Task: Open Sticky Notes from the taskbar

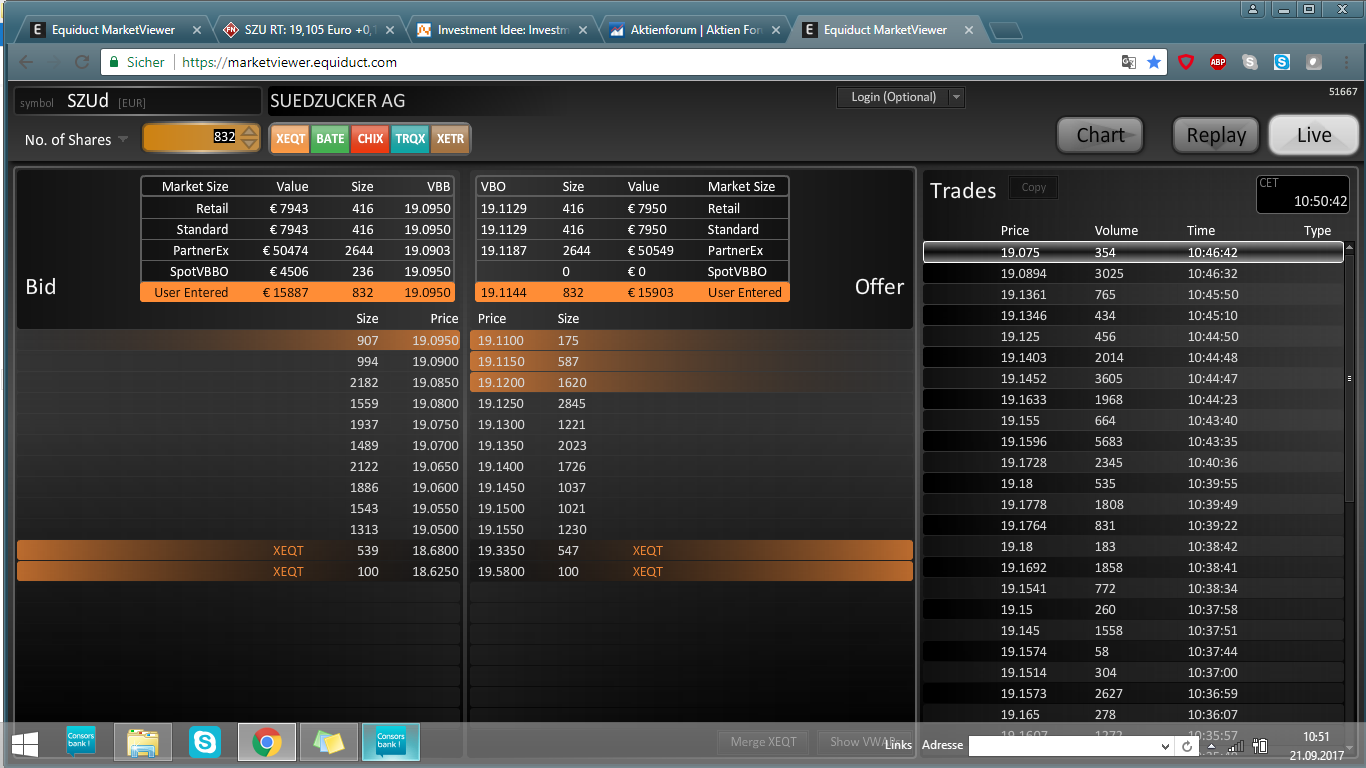Action: (328, 742)
